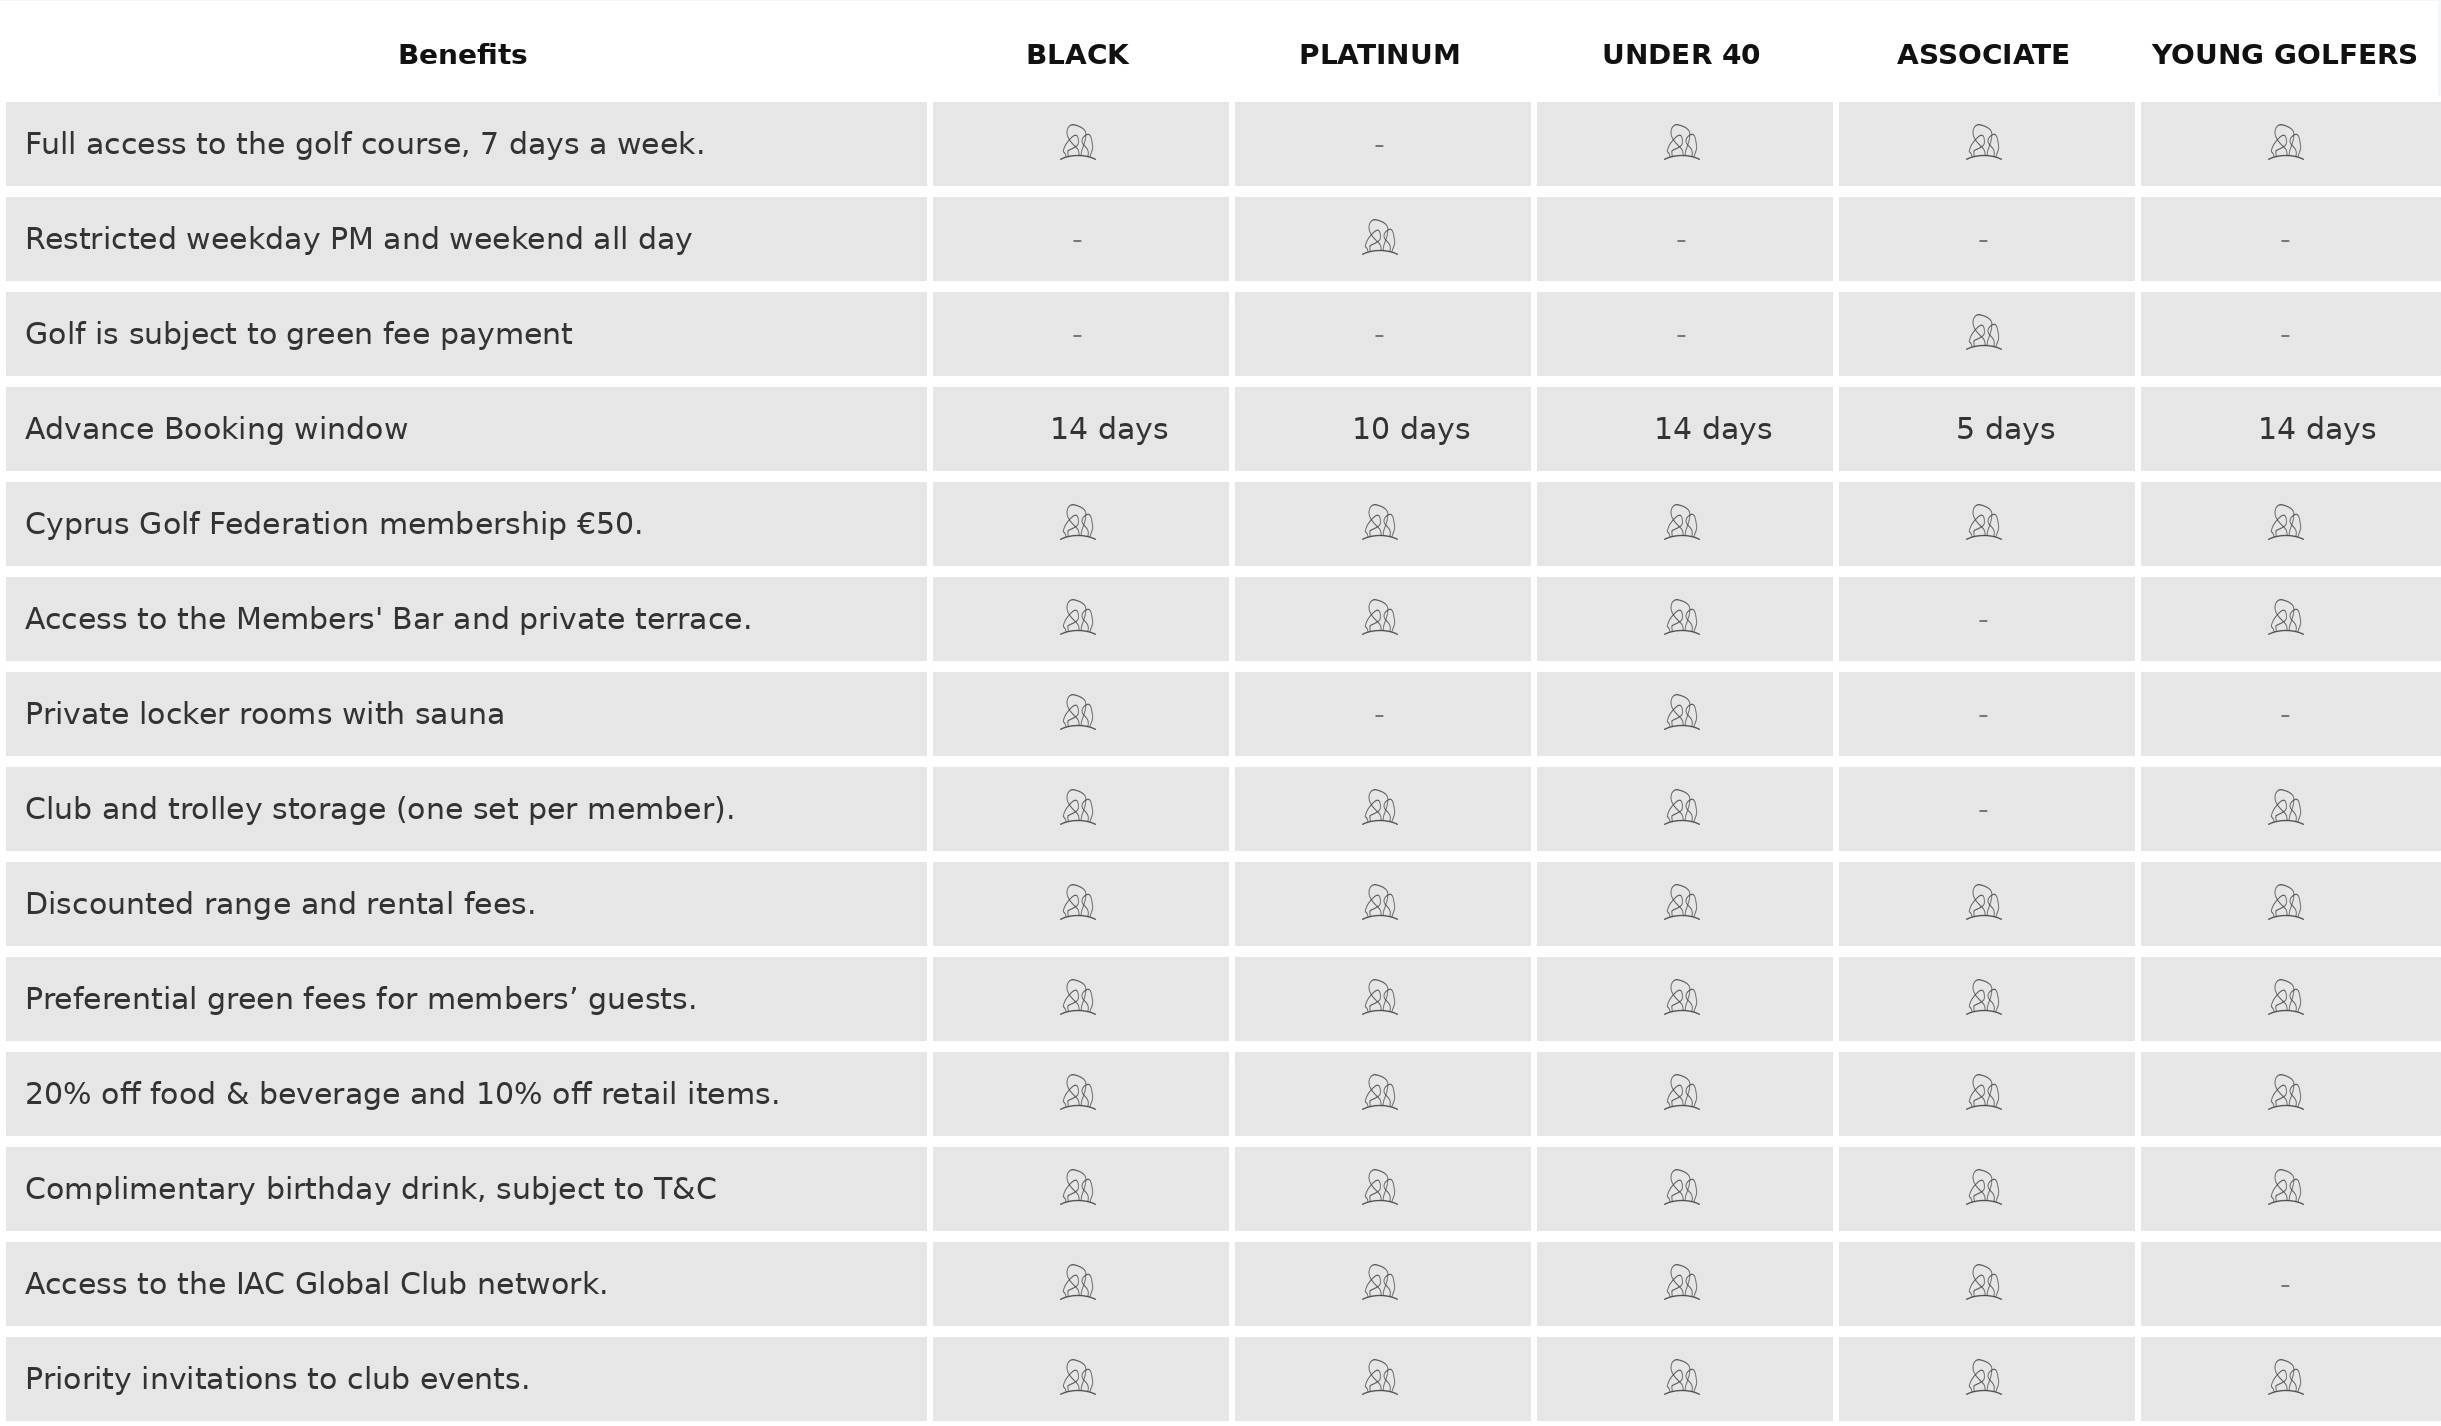Image resolution: width=2441 pixels, height=1426 pixels.
Task: Click the 'Private locker rooms with sauna' label
Action: [264, 714]
